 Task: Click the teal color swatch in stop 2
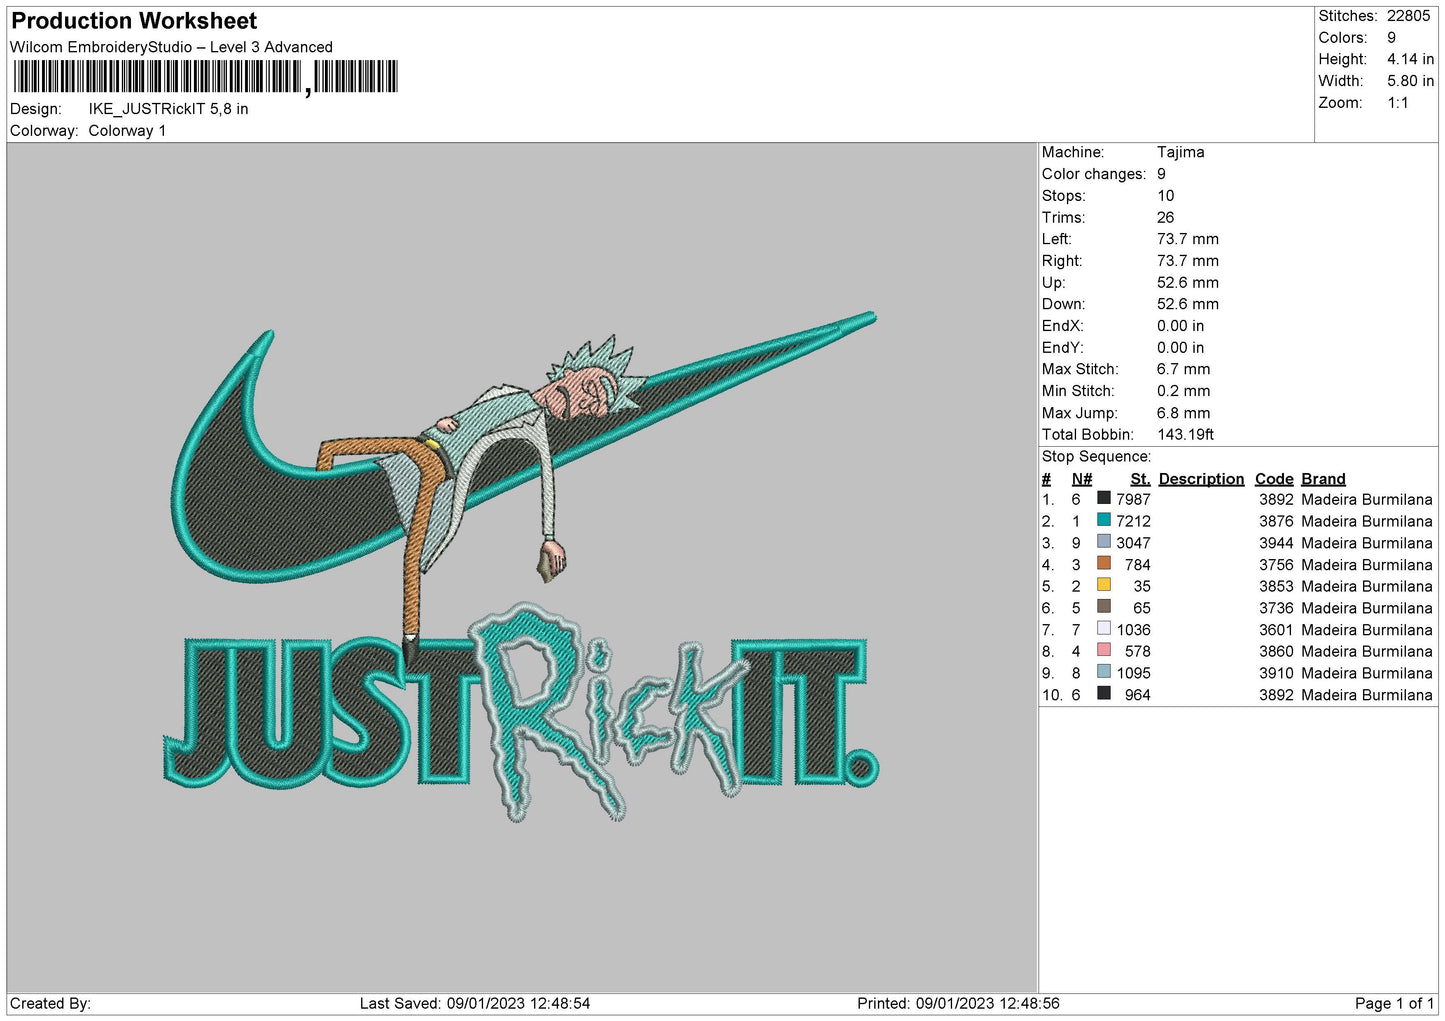click(x=1103, y=520)
